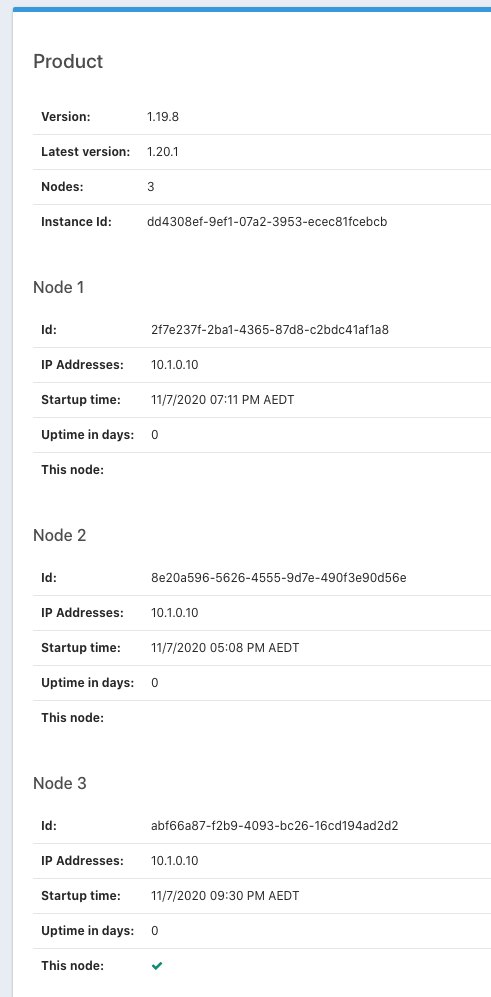Click Node 2 'Uptime in days:' label
491x997 pixels.
tap(88, 683)
